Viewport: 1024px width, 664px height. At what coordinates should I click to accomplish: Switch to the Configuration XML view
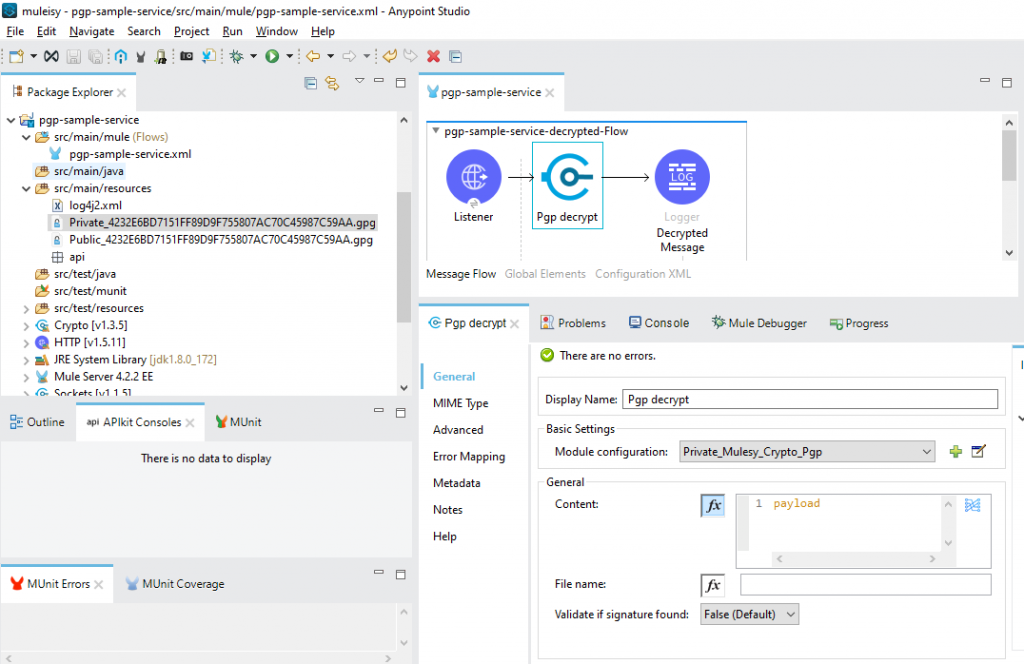coord(643,273)
